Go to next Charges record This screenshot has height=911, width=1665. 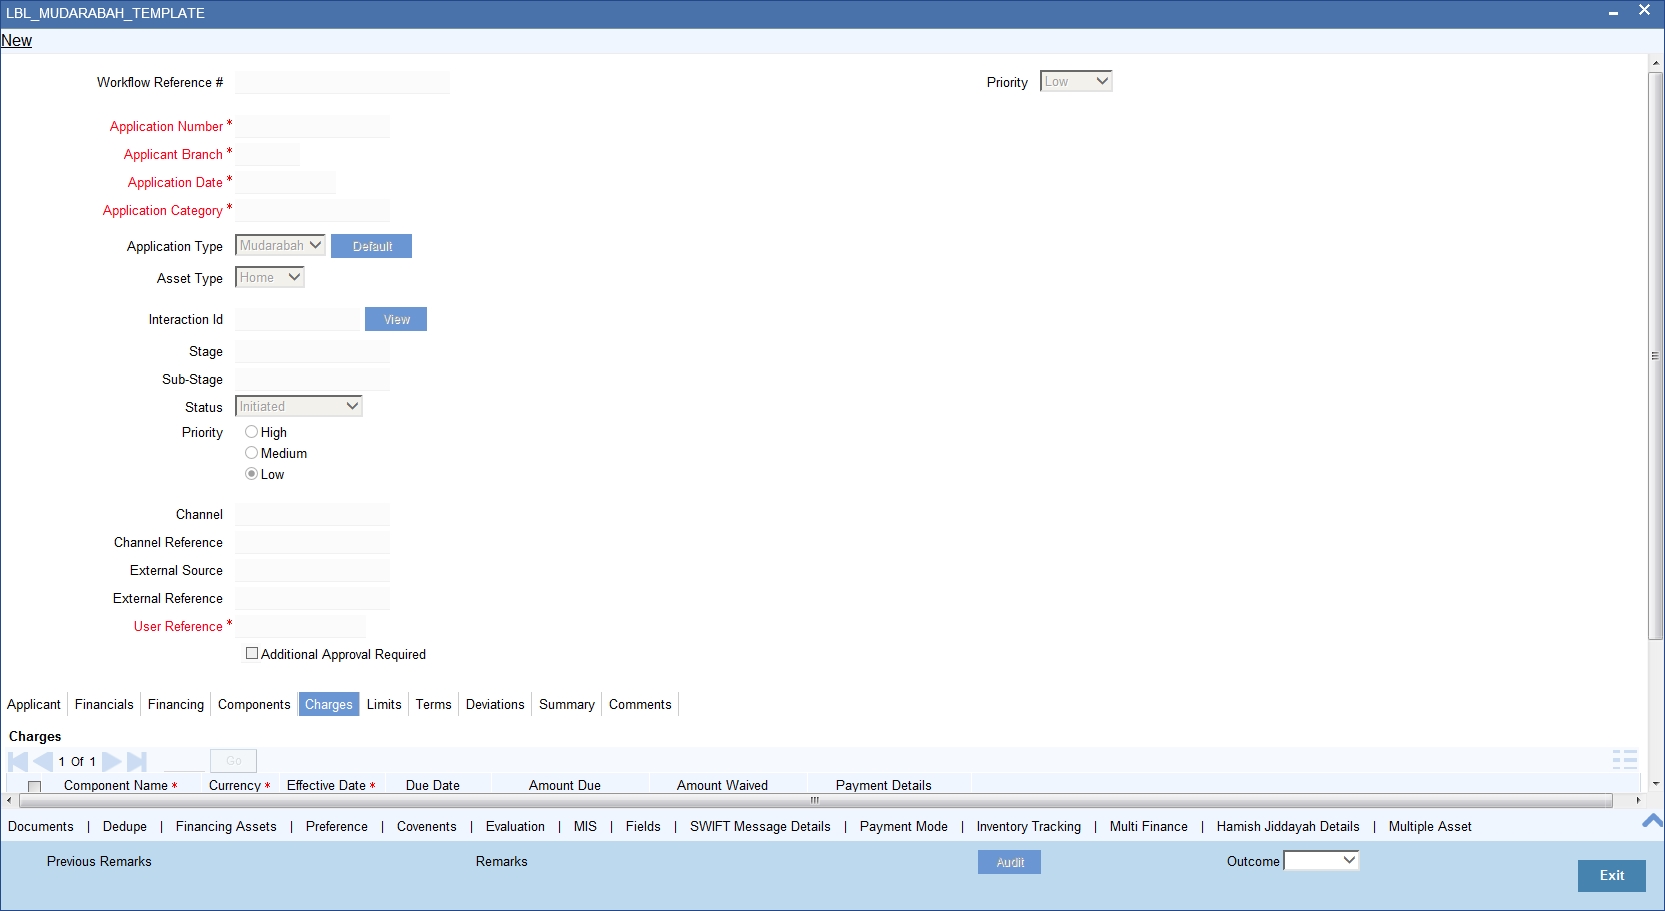[x=112, y=761]
